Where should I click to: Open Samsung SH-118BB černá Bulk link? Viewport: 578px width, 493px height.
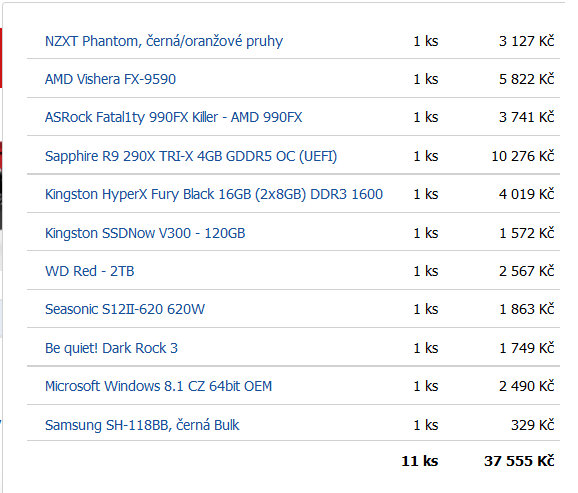(142, 425)
